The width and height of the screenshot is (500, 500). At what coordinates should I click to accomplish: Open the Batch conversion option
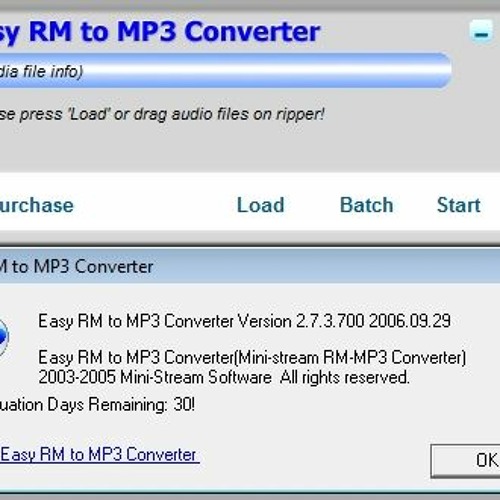click(x=366, y=205)
